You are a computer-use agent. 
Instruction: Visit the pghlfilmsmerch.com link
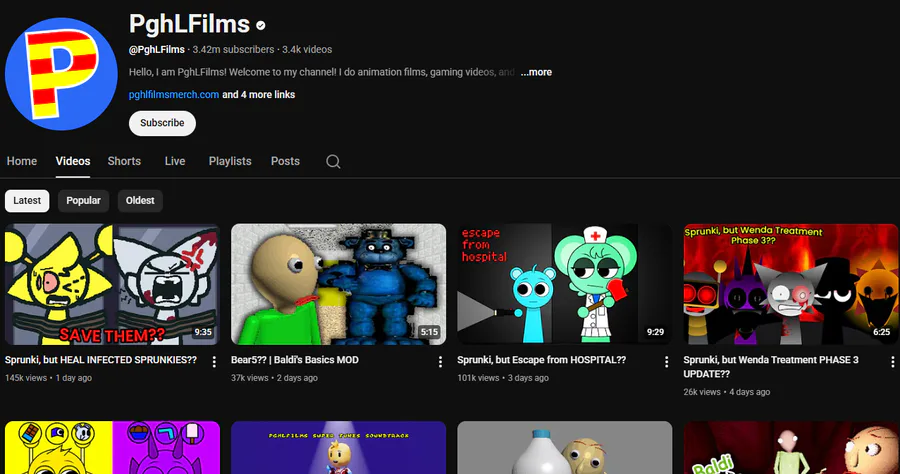pos(174,95)
